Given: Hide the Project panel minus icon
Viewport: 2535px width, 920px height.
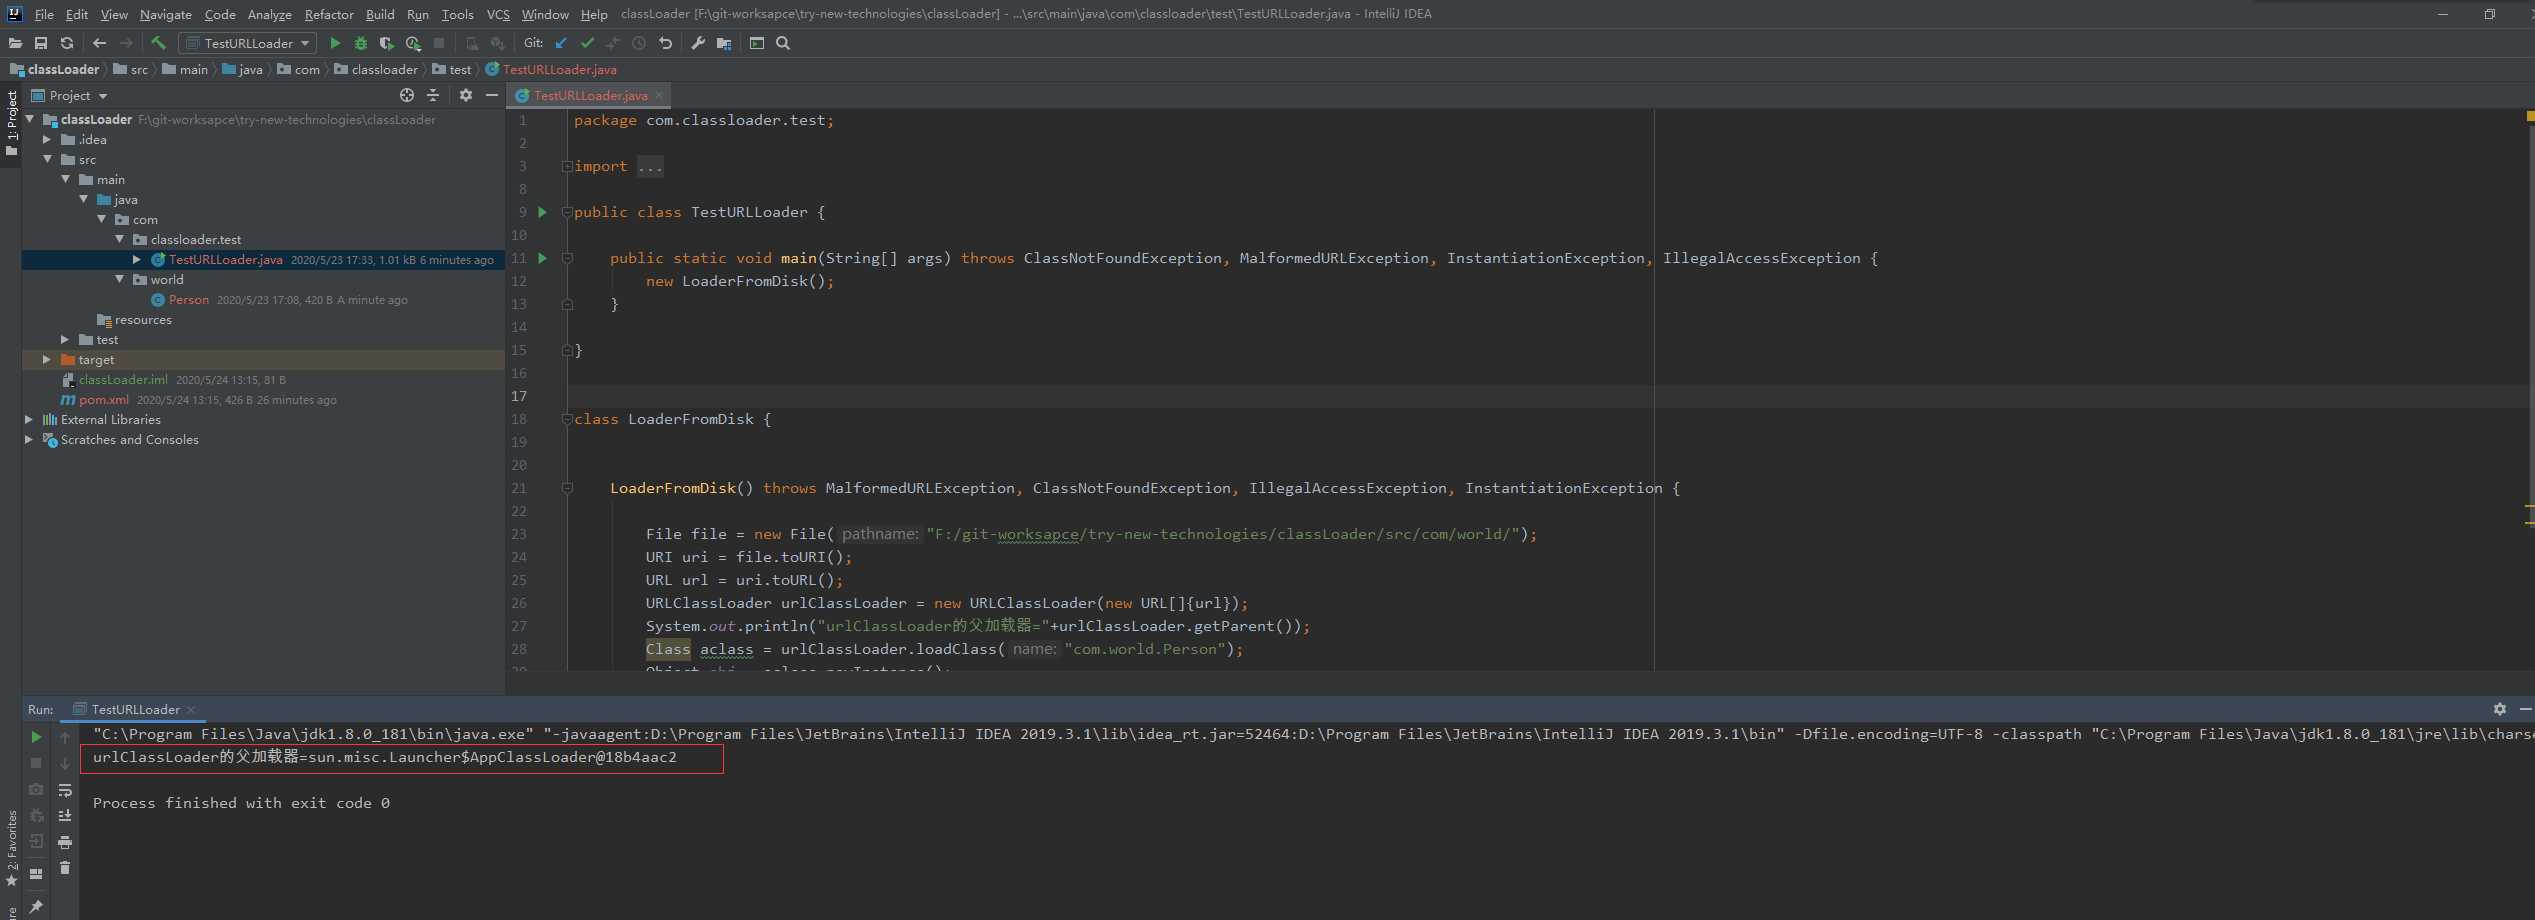Looking at the screenshot, I should tap(492, 95).
